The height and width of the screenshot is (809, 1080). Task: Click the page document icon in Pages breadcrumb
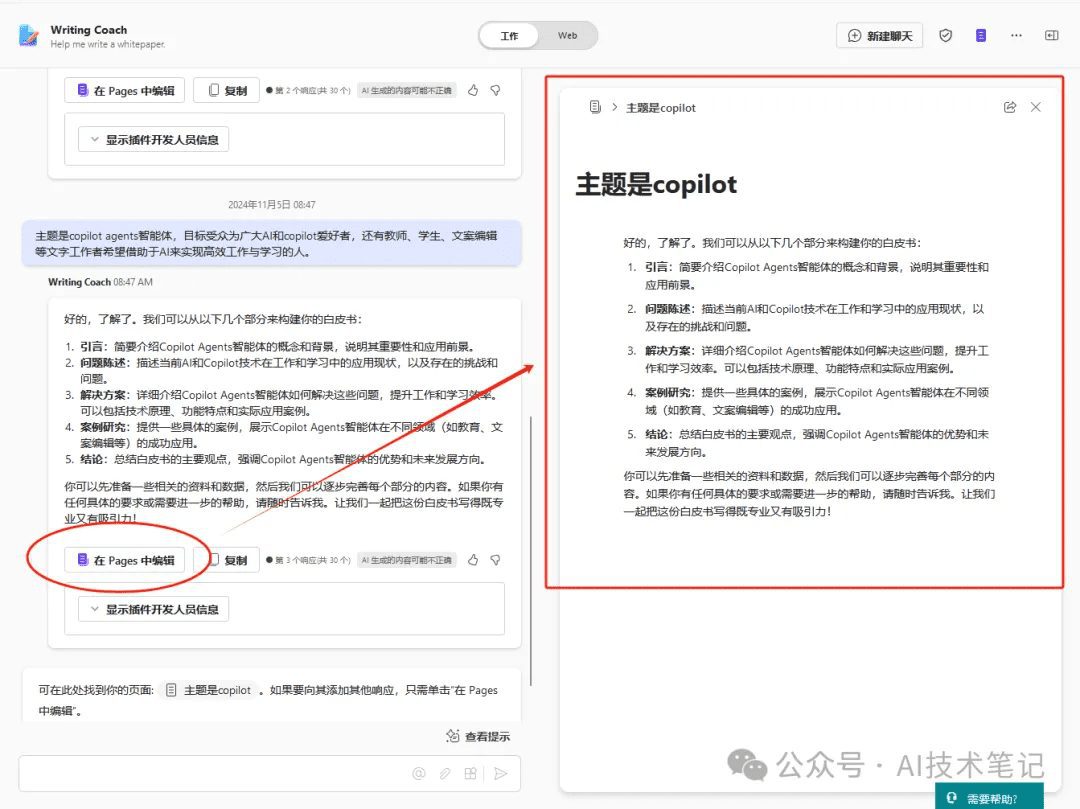595,107
